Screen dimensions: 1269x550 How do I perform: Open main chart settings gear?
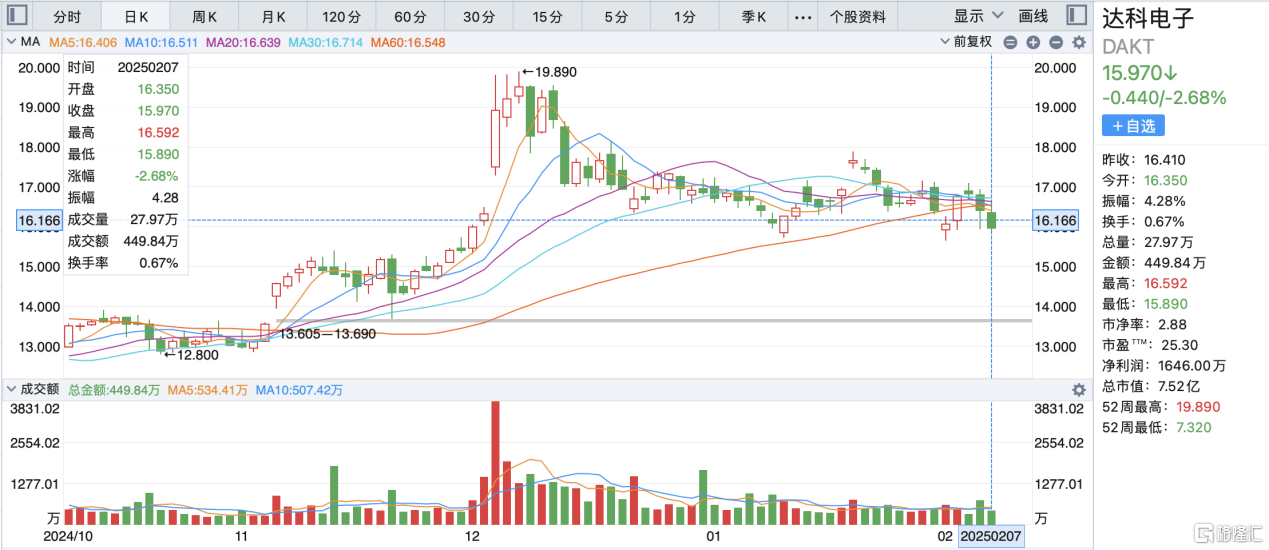point(1078,42)
